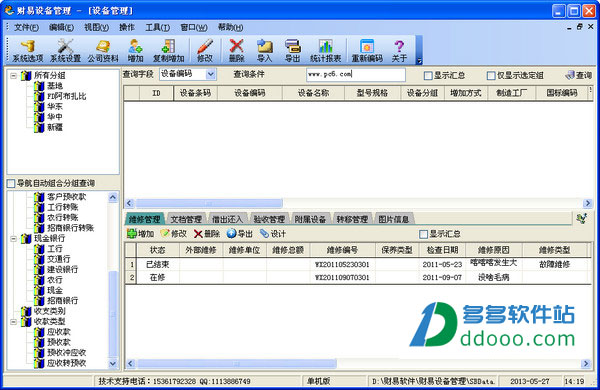The width and height of the screenshot is (600, 390).
Task: Open the 文件 menu
Action: tap(26, 28)
